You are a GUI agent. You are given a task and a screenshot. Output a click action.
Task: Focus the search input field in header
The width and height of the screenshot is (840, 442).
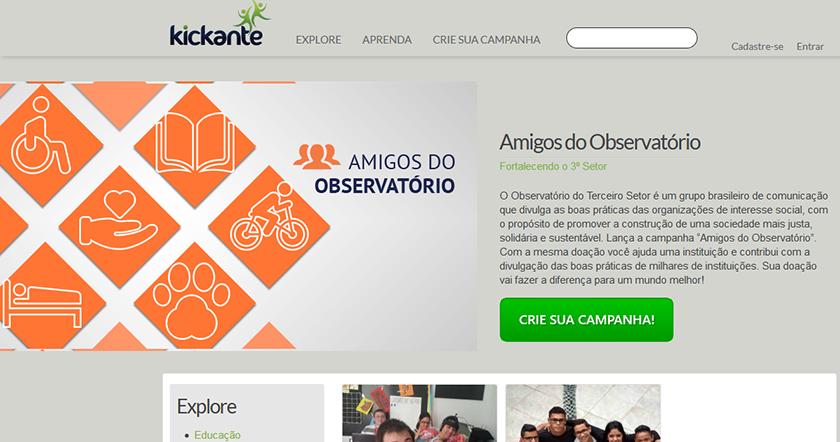632,38
